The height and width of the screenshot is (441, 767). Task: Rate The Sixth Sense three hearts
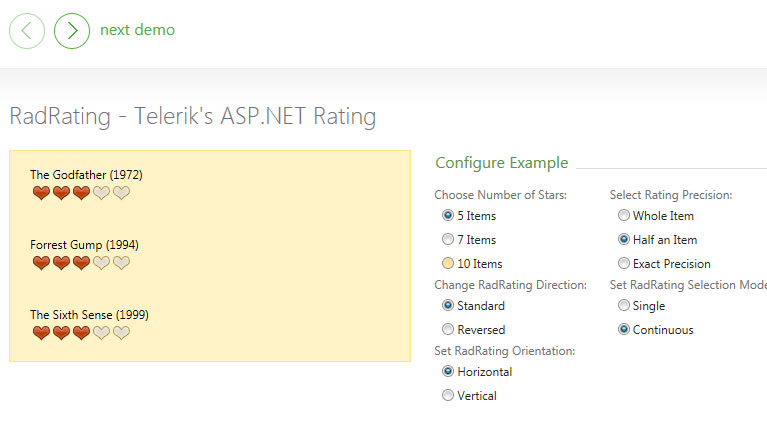[x=81, y=333]
